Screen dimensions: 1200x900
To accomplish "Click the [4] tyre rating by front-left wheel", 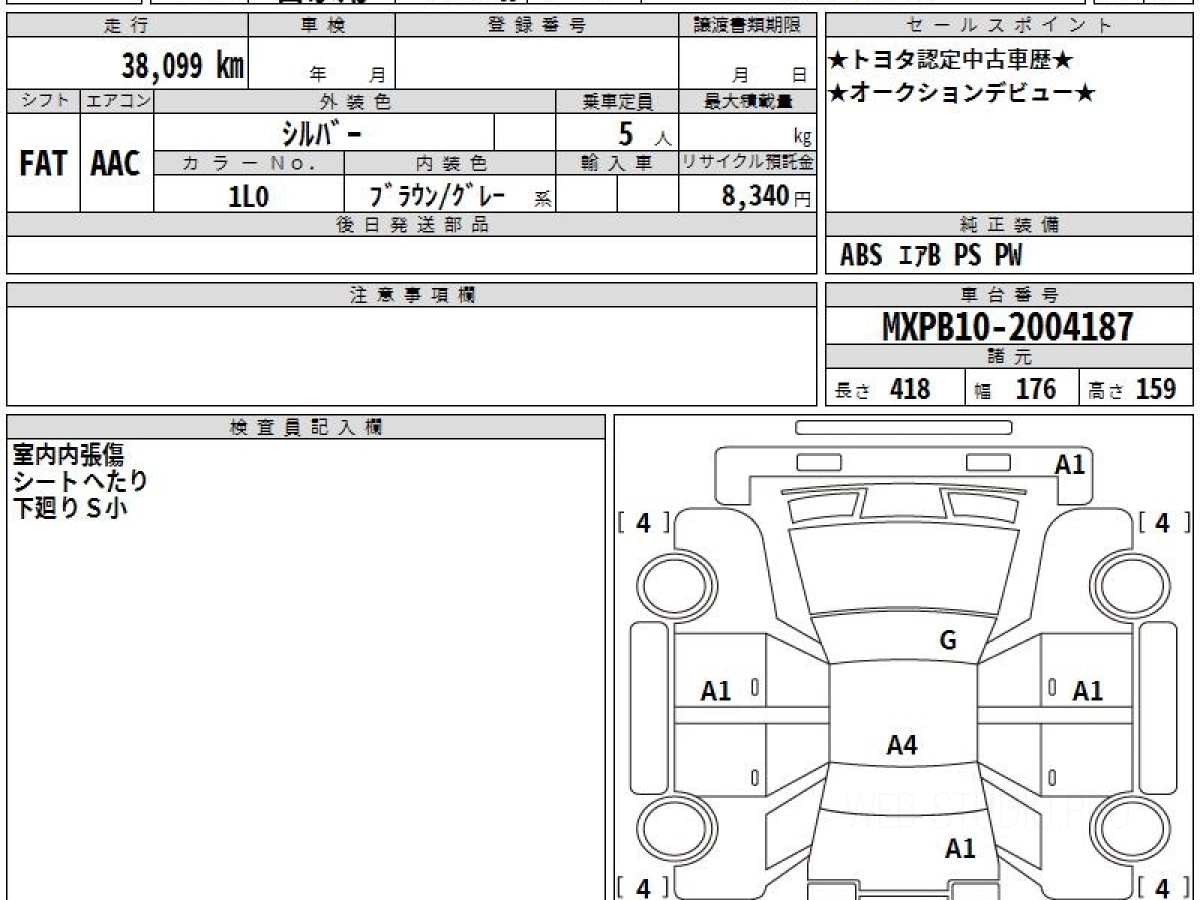I will (x=644, y=523).
